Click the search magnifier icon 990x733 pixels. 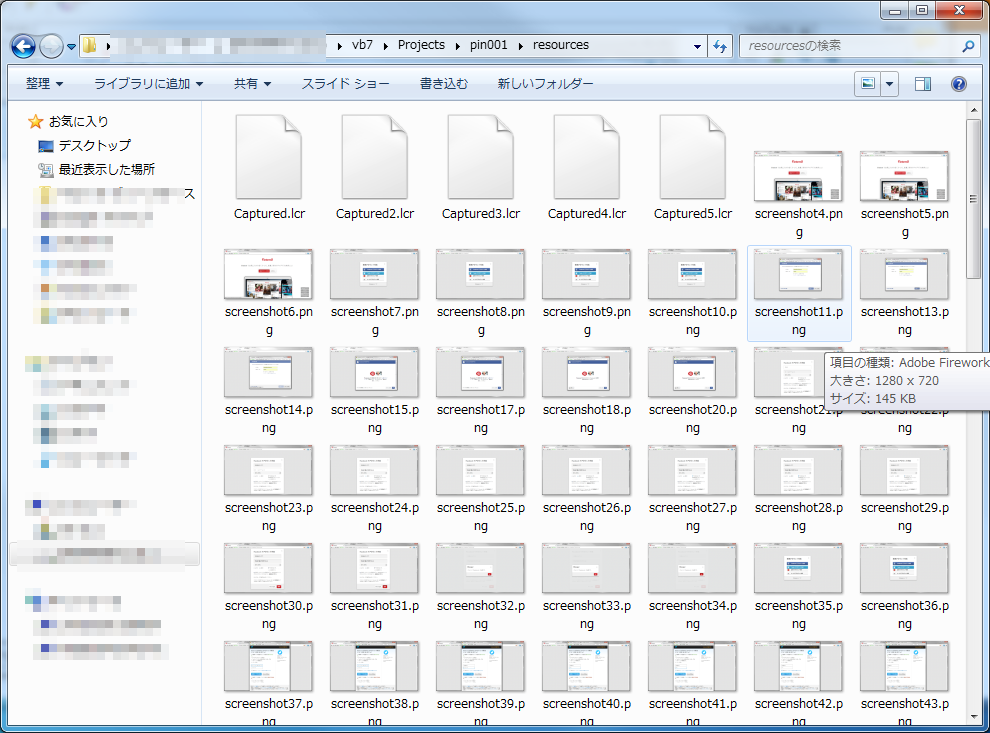click(x=968, y=46)
